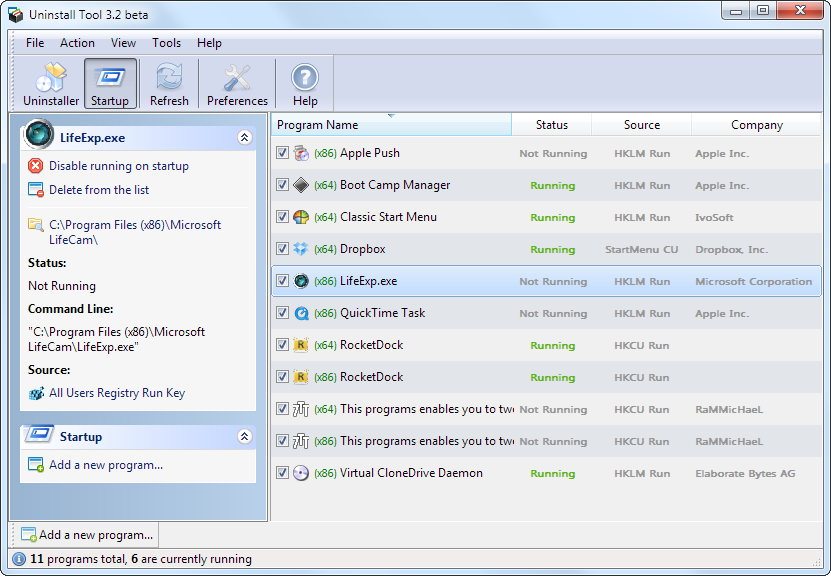Click the LifeExp.exe icon in the list
This screenshot has width=831, height=576.
tap(301, 281)
